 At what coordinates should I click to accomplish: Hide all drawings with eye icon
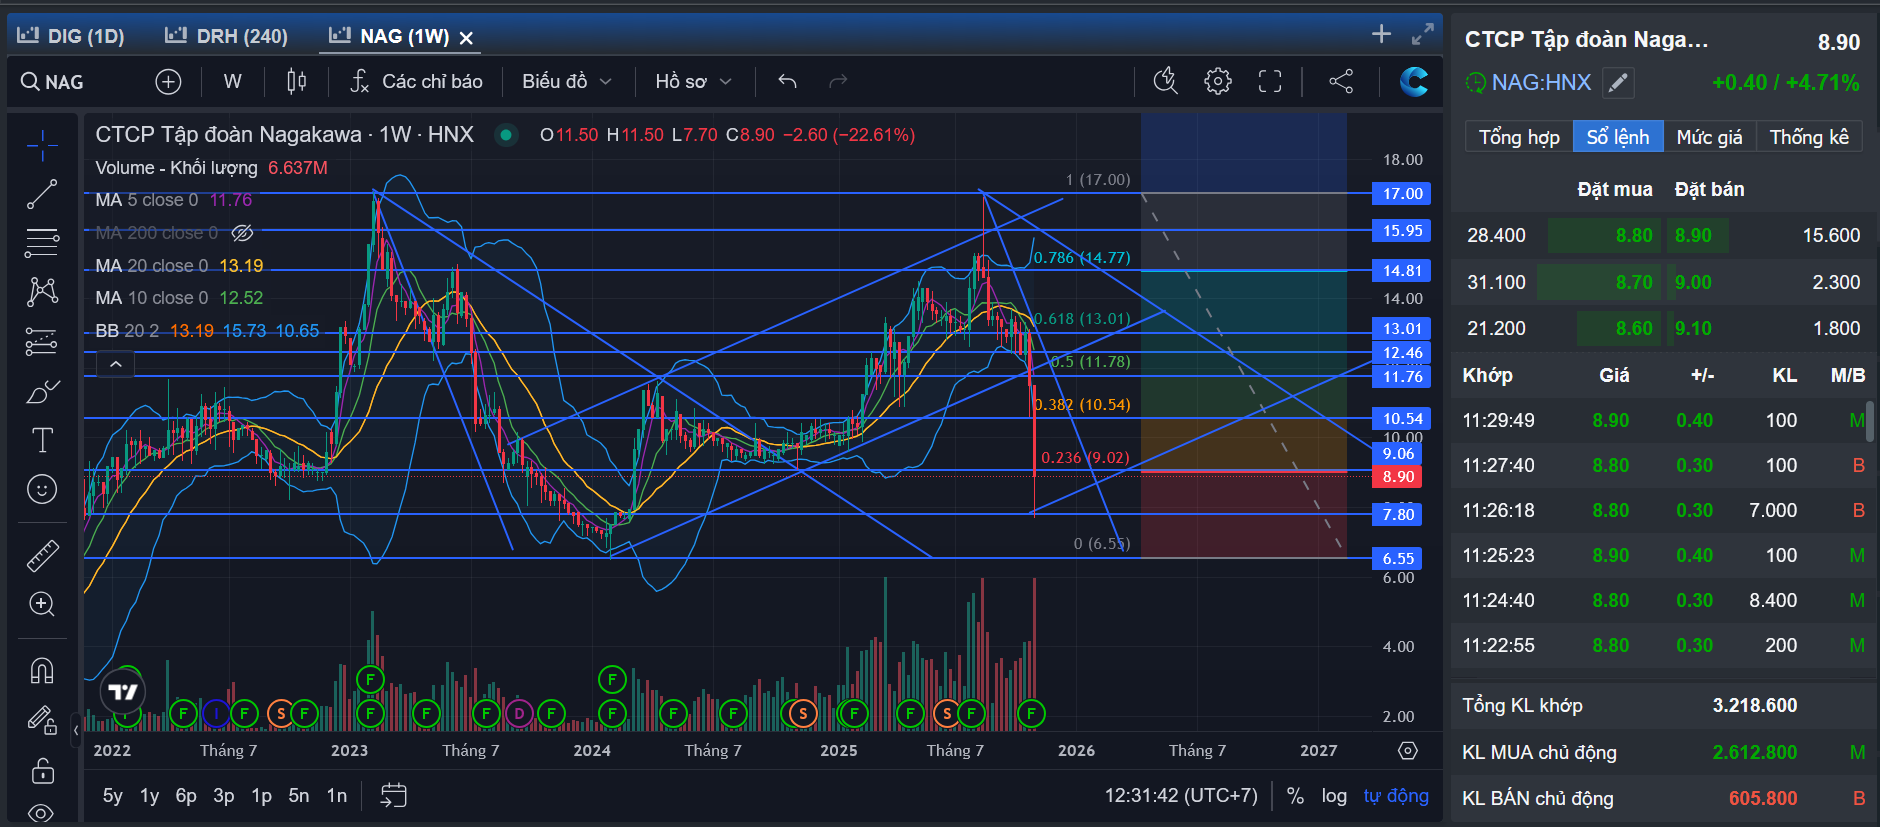point(42,812)
